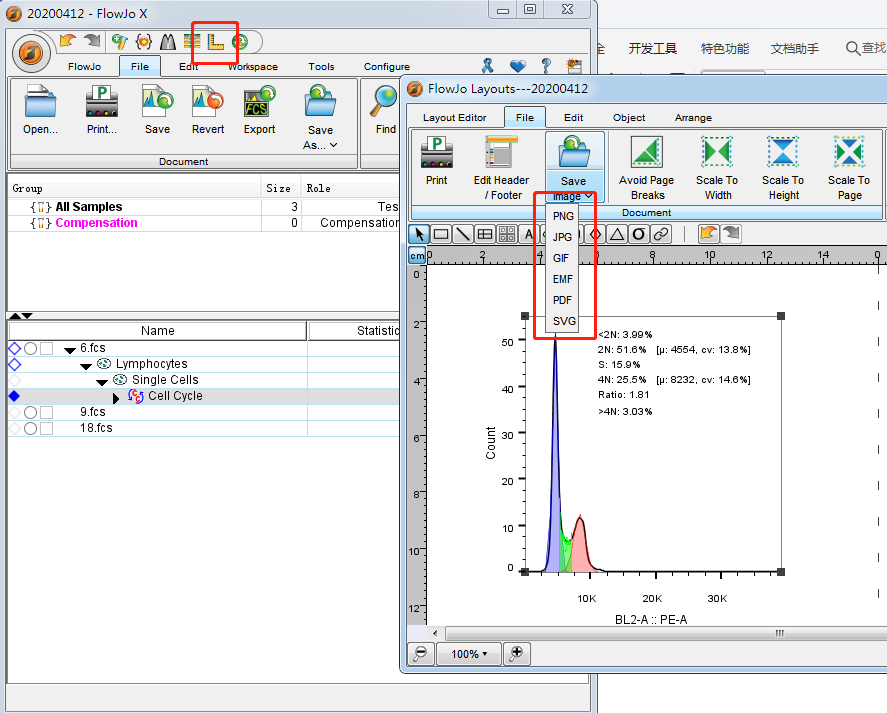Screen dimensions: 887x713
Task: Toggle the circle marker on 9.fcs row
Action: (31, 413)
